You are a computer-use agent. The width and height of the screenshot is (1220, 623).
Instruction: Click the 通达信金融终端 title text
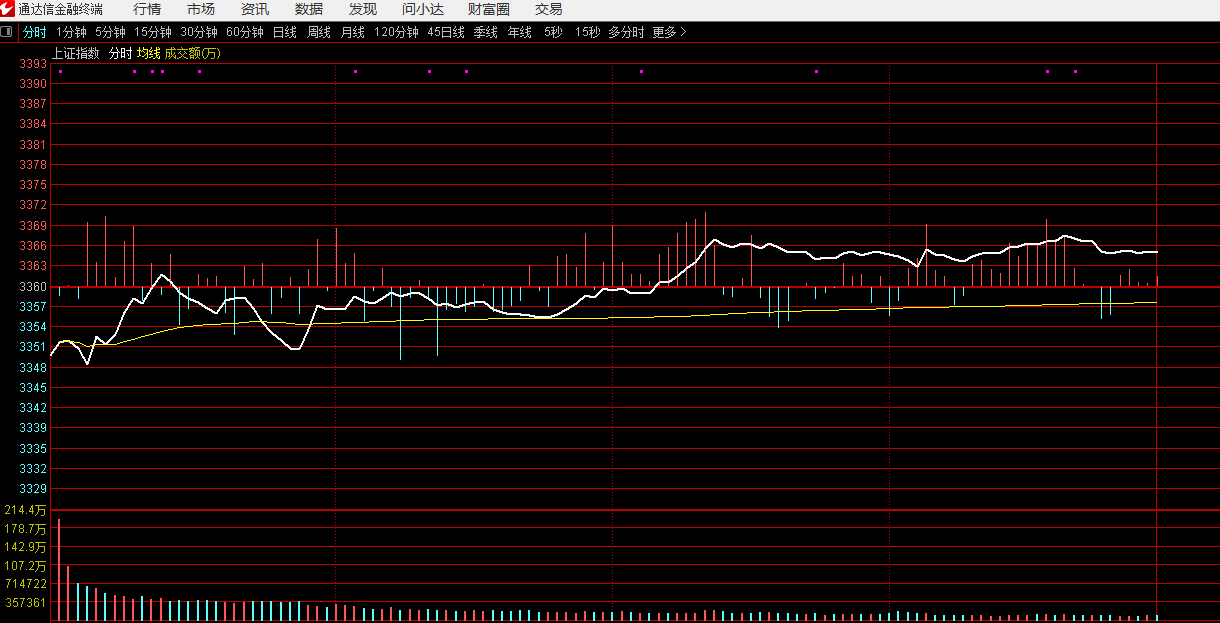coord(61,9)
